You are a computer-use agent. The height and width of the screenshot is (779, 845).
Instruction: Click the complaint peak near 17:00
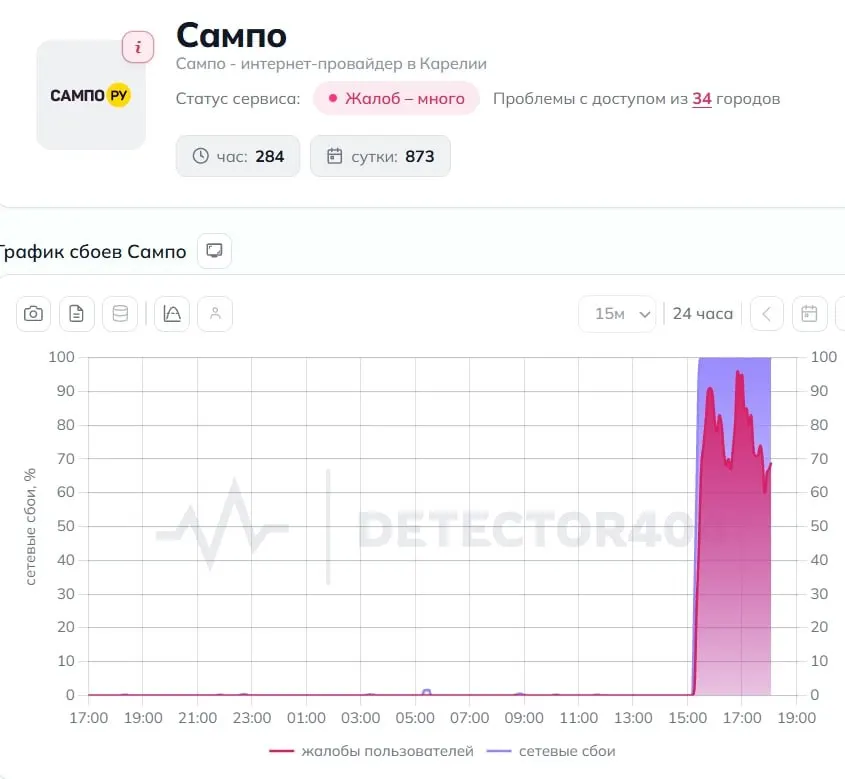738,373
